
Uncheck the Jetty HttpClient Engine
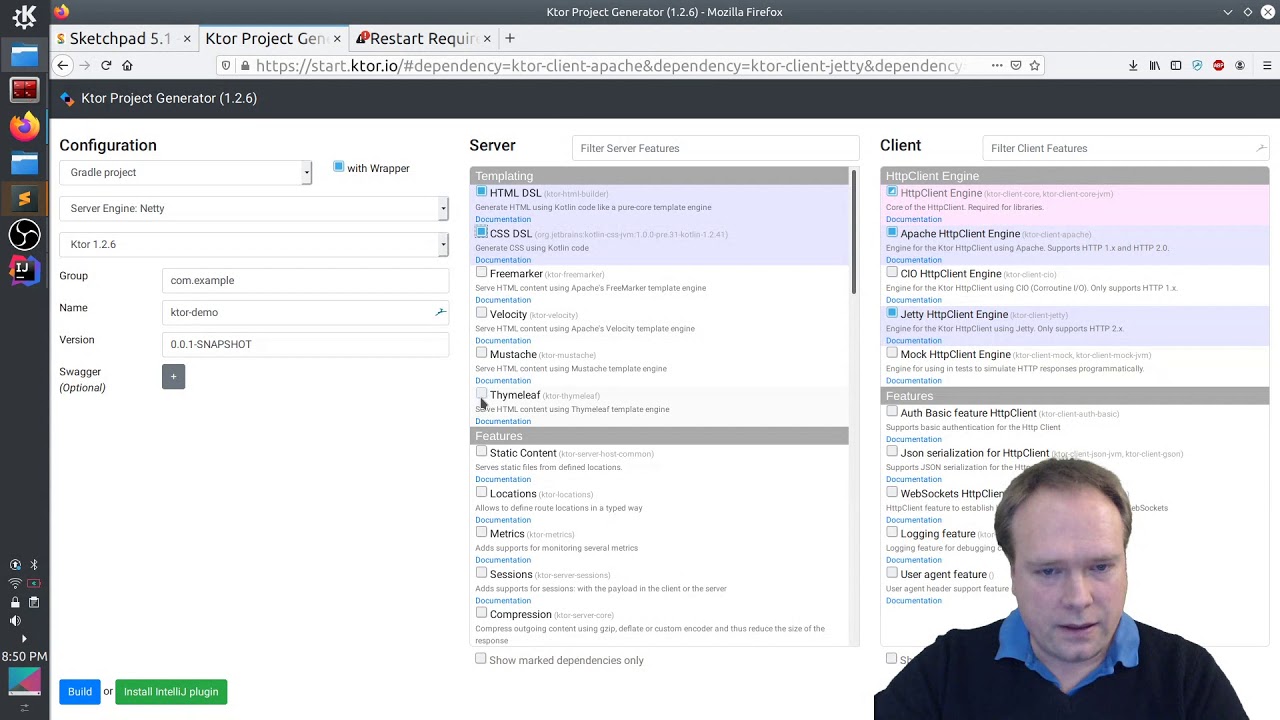click(x=892, y=313)
